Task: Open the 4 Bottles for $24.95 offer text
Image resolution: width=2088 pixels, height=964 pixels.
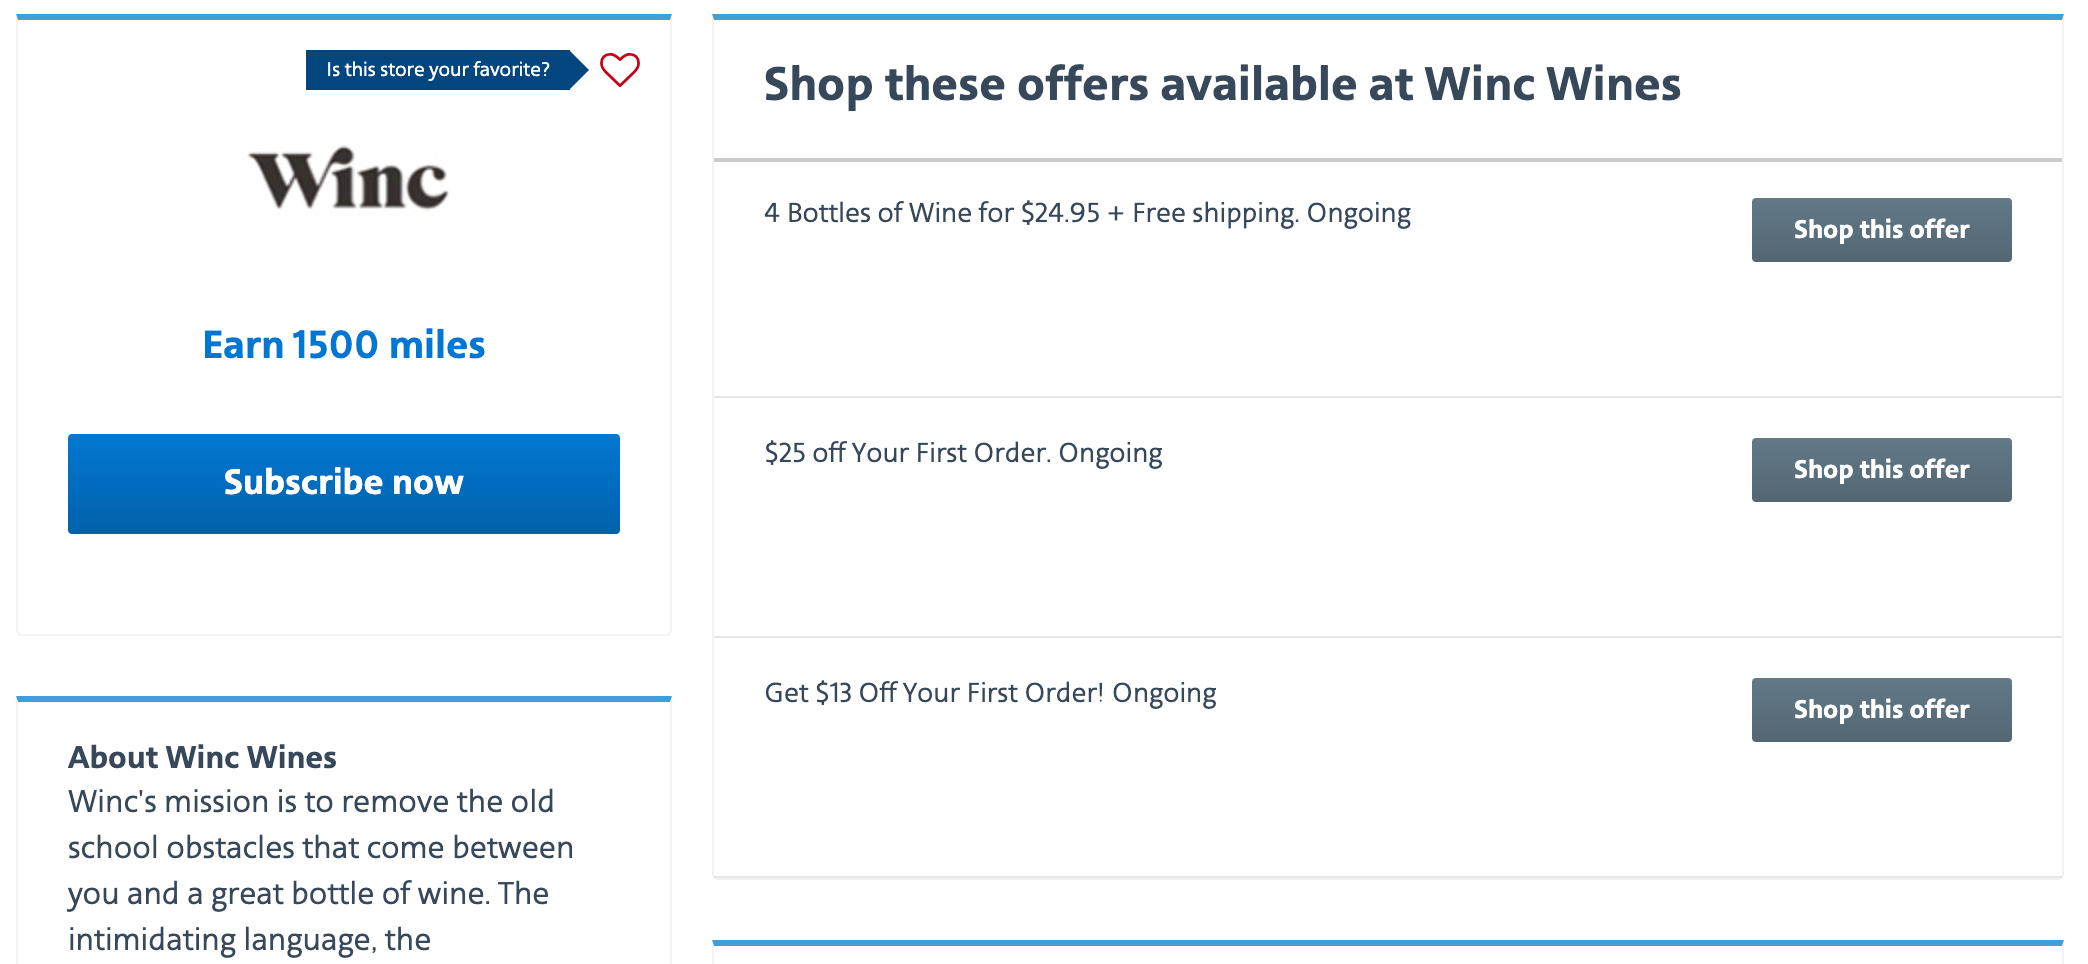Action: 1087,212
